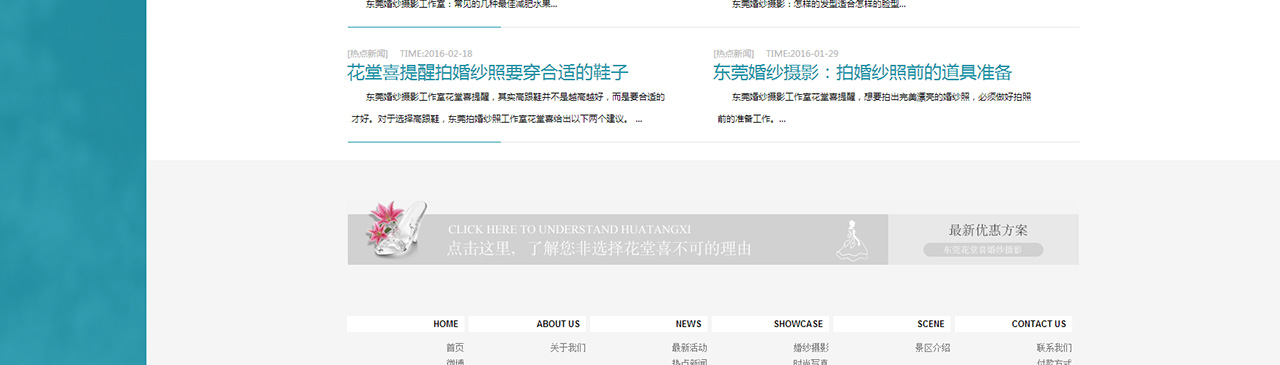Screen dimensions: 1280x365
Task: Open article 东莞婚纱摄影：拍婚纱照前的道具准备
Action: point(862,73)
